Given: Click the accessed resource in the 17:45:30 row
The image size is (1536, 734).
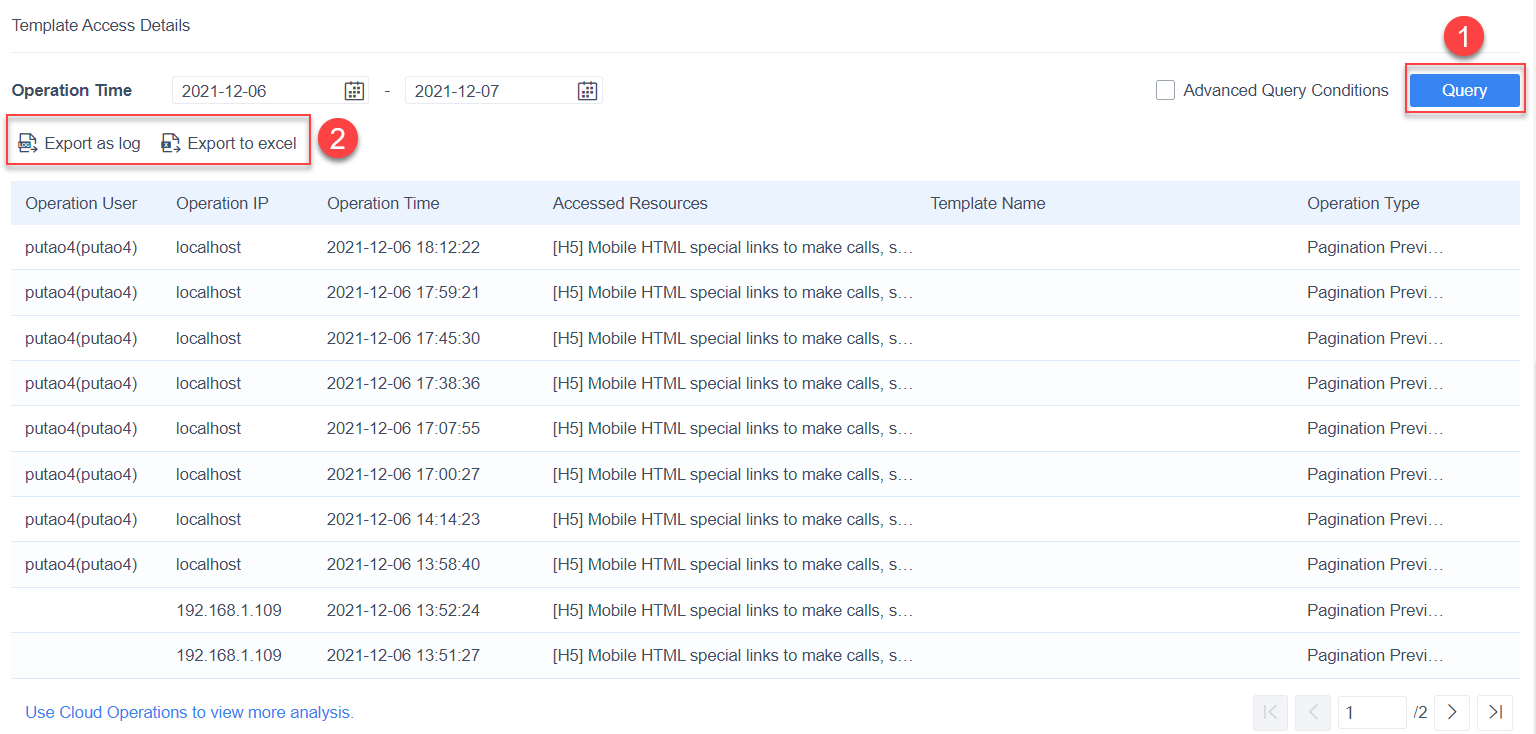Looking at the screenshot, I should [x=733, y=338].
